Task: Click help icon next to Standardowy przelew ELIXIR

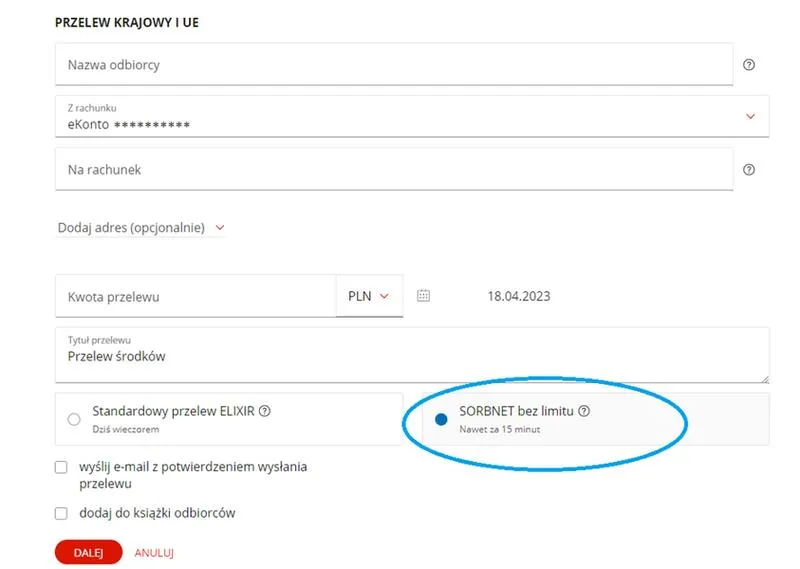Action: [x=265, y=411]
